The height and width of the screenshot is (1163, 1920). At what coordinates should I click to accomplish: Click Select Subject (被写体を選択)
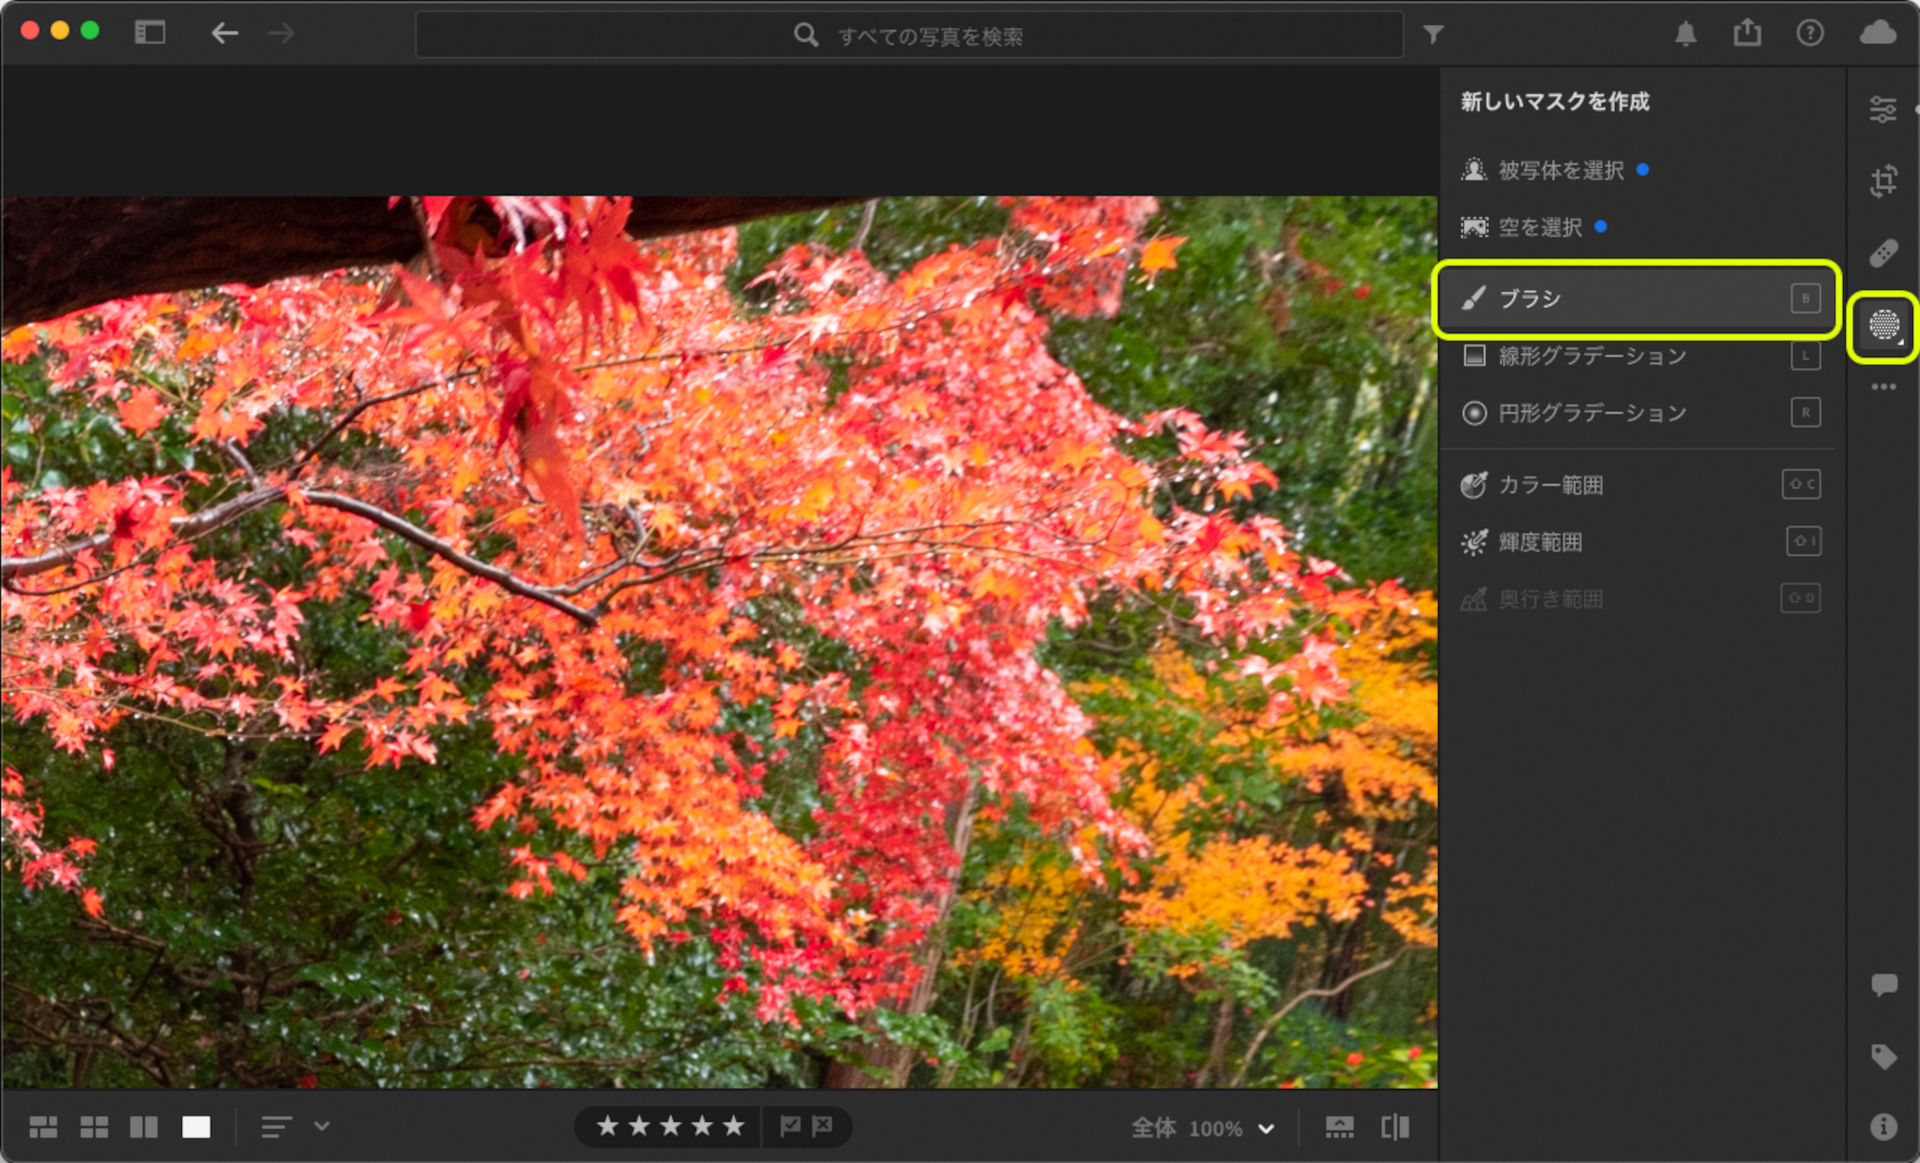pyautogui.click(x=1559, y=170)
